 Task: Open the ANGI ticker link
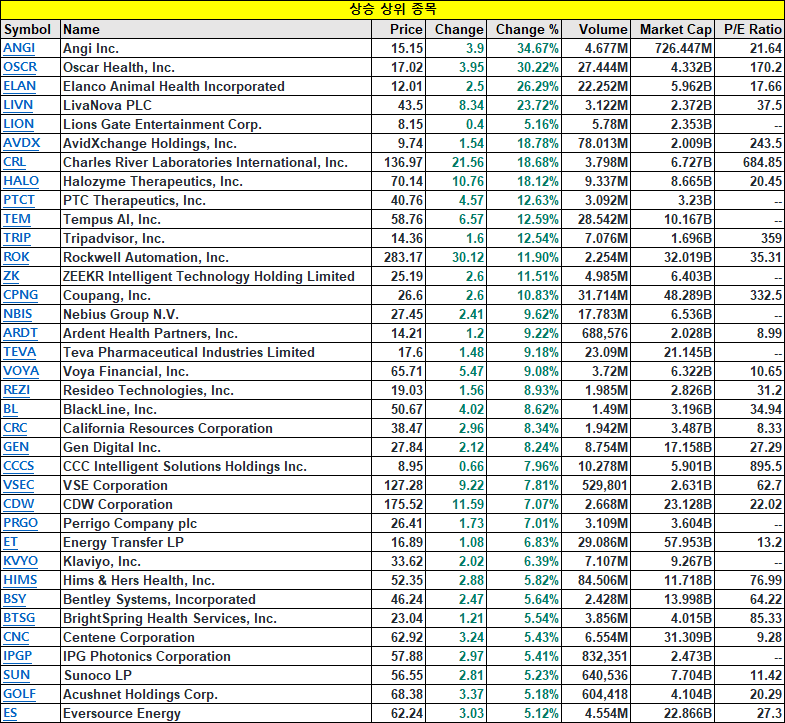[19, 48]
